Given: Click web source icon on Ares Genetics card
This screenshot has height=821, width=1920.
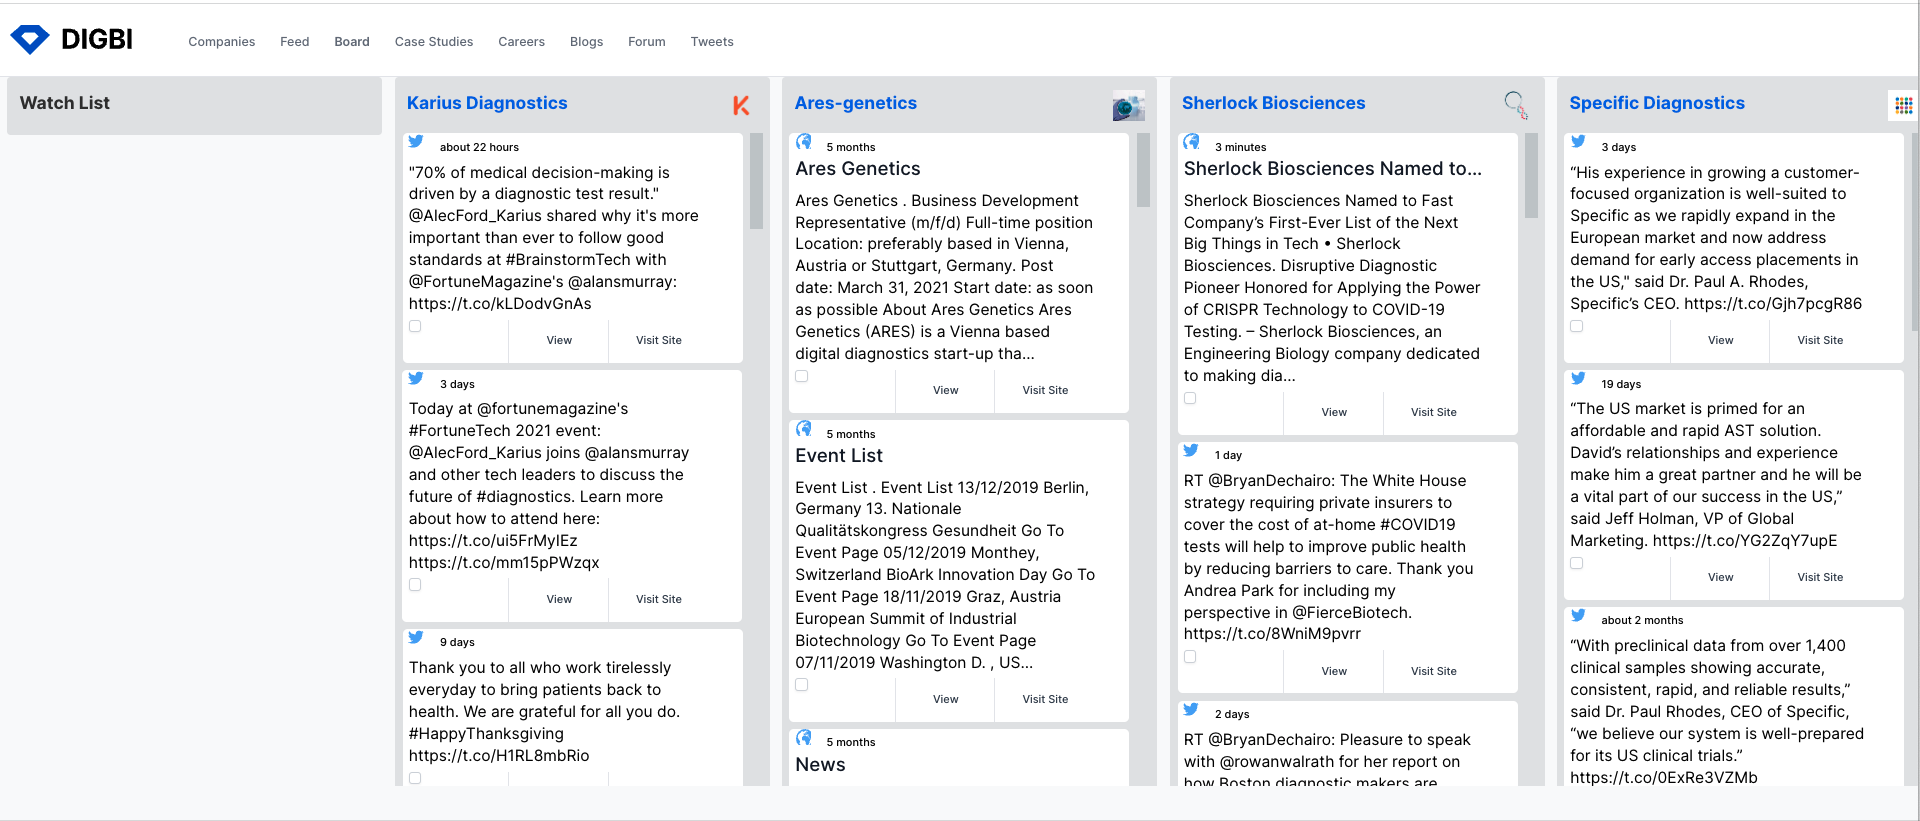Looking at the screenshot, I should (804, 142).
